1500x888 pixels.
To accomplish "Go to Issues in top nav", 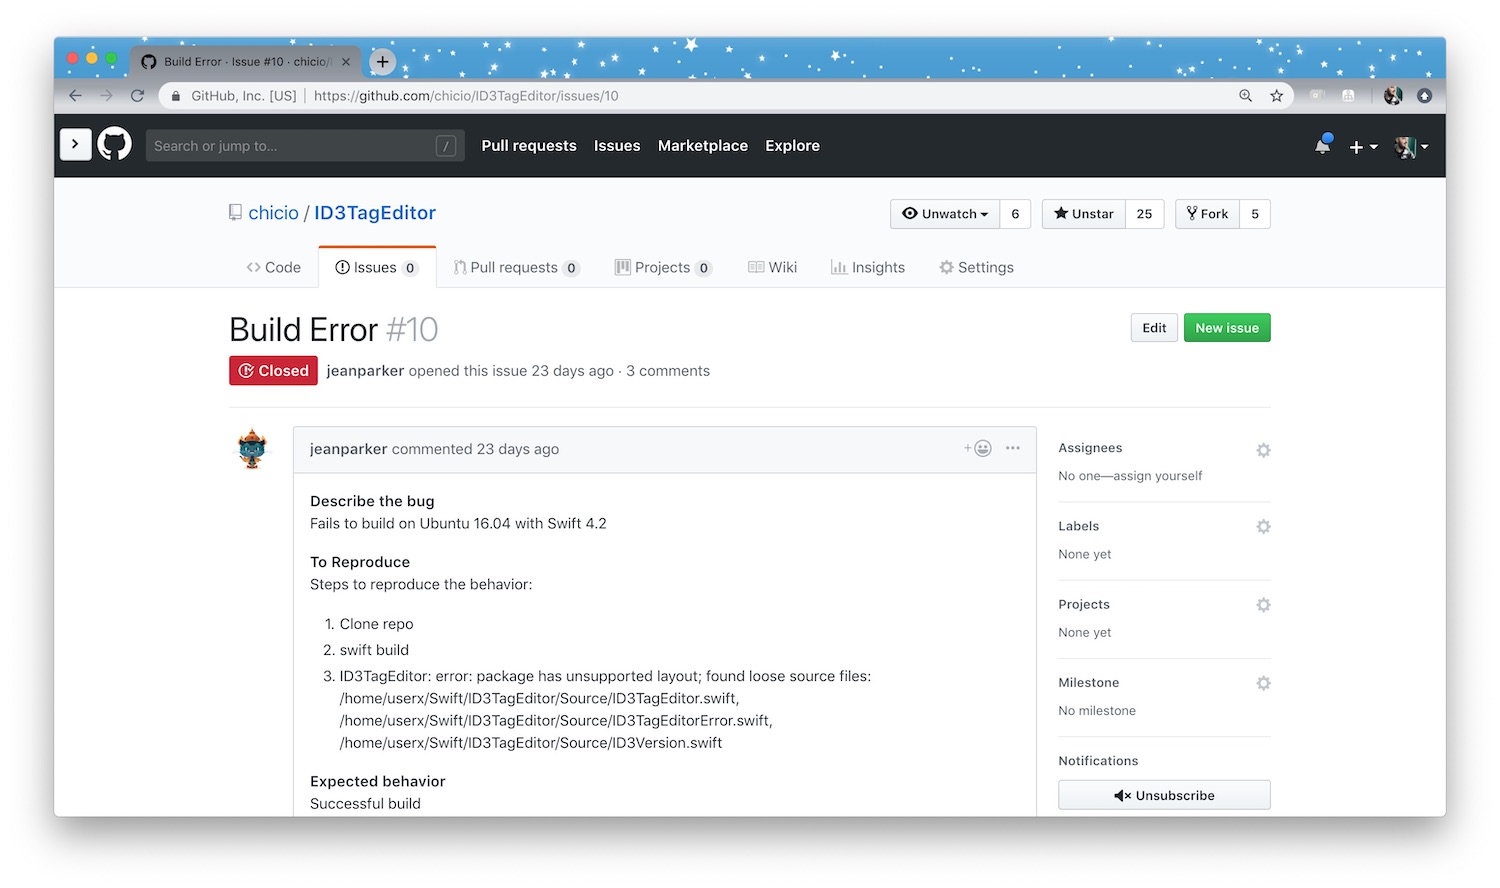I will (x=617, y=146).
